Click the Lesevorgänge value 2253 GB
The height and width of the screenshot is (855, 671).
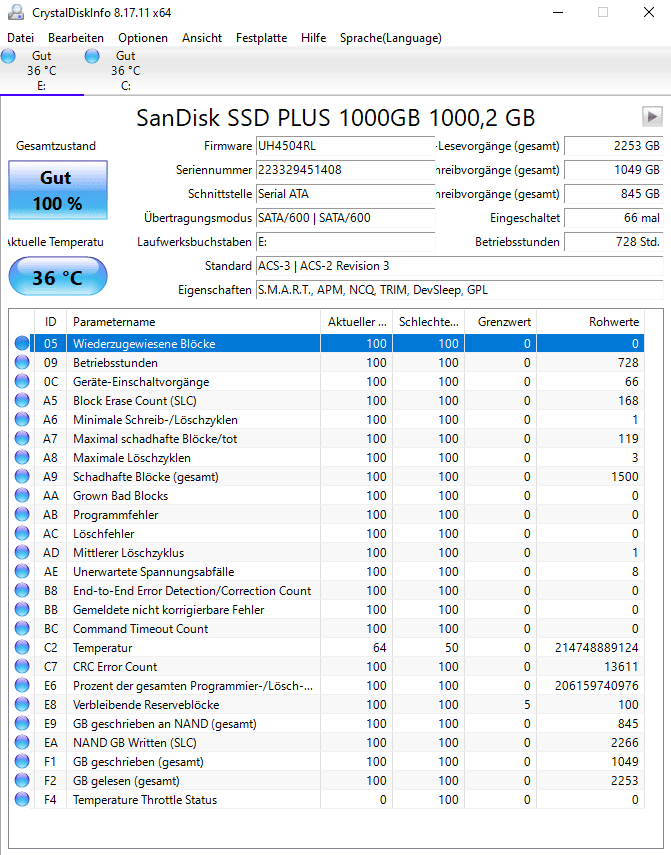pyautogui.click(x=614, y=146)
